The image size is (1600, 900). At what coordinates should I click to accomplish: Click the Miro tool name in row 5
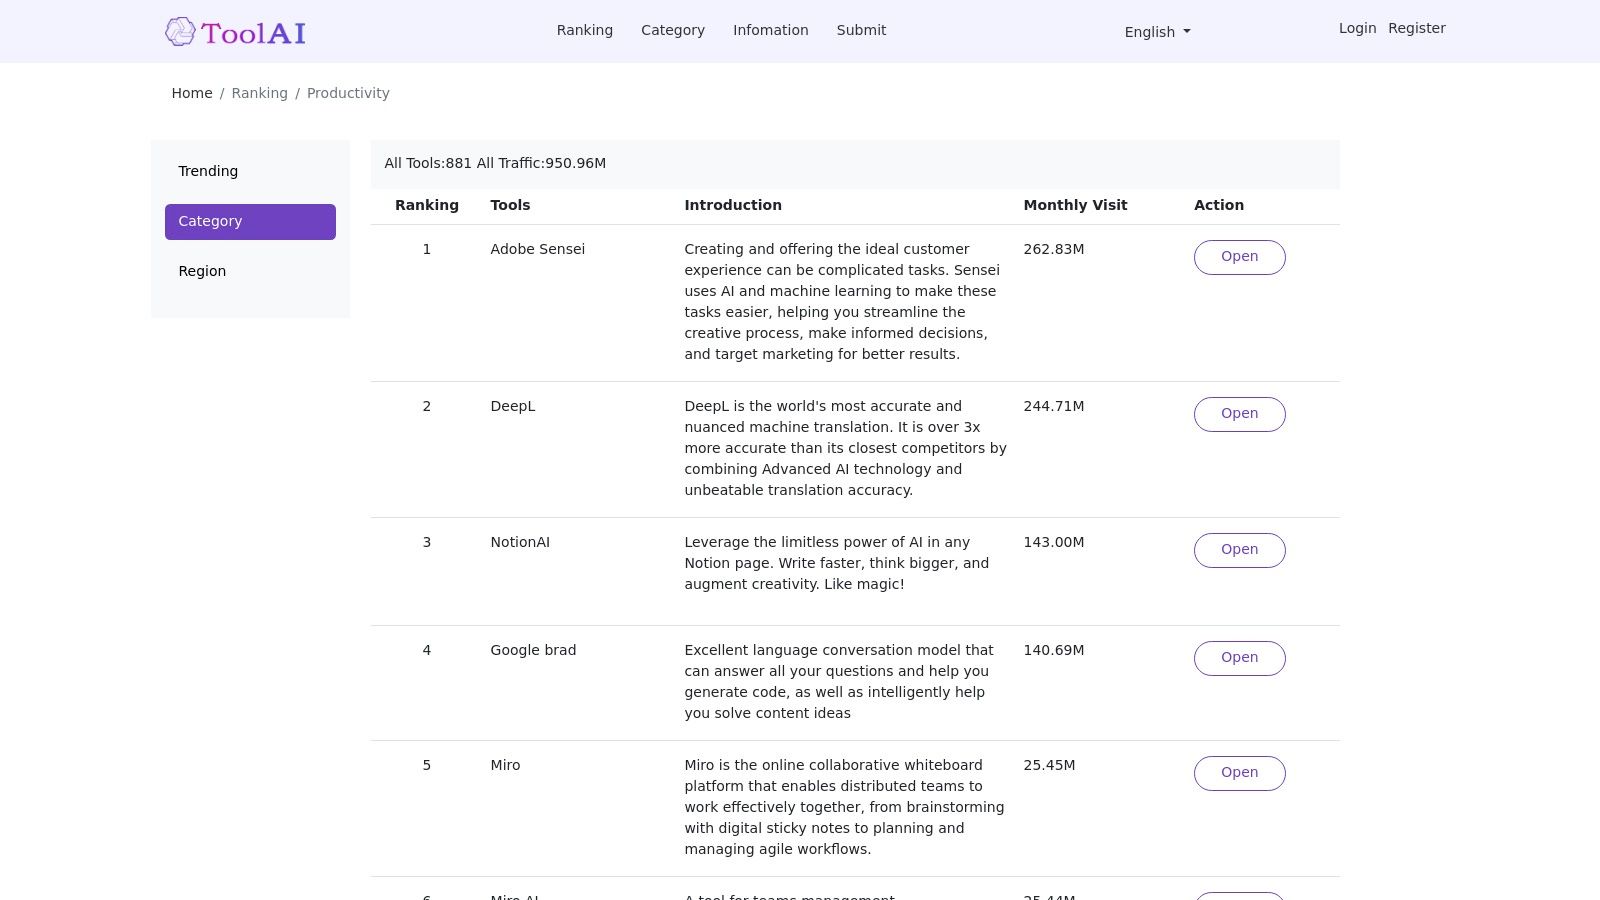point(505,765)
